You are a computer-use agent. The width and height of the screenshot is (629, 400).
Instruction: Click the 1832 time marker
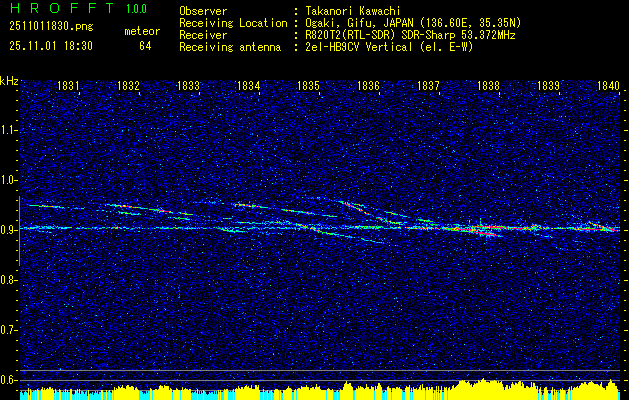tap(128, 85)
